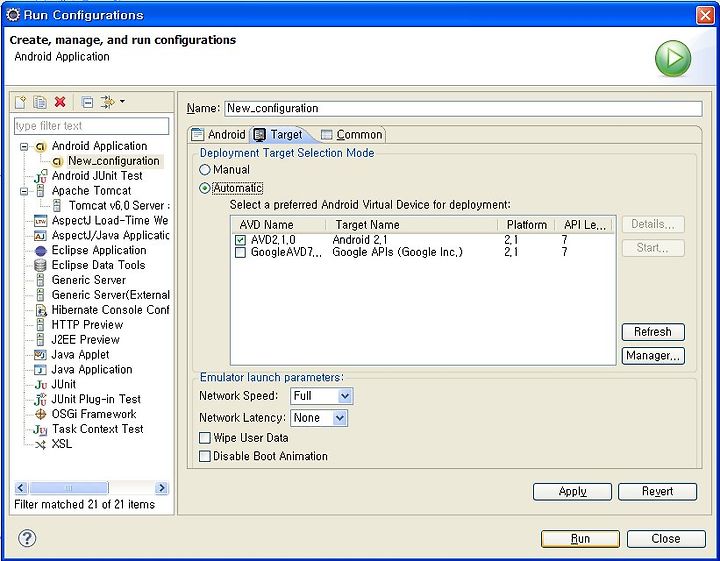Click Android JUnit Test icon

pyautogui.click(x=41, y=176)
